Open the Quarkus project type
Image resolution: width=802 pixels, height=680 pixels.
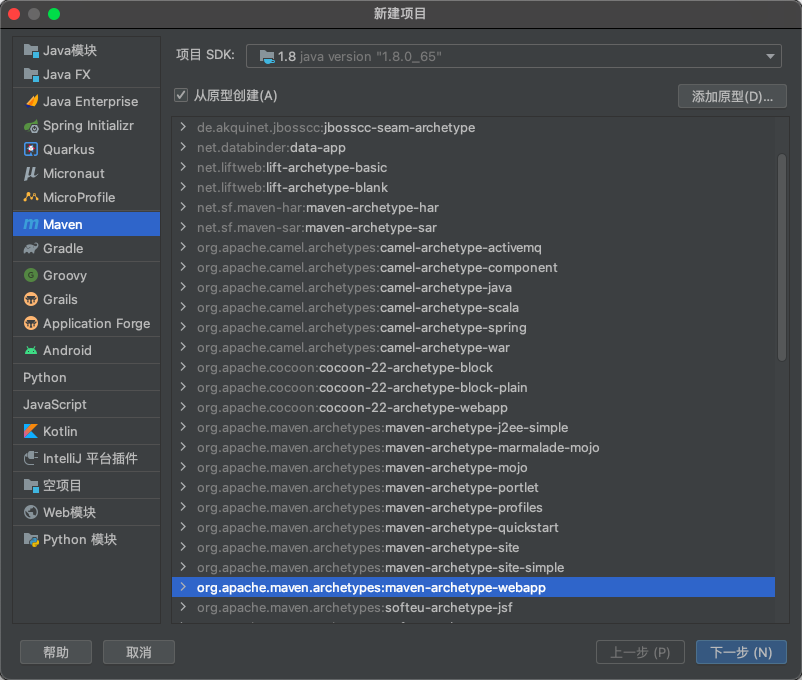point(31,149)
